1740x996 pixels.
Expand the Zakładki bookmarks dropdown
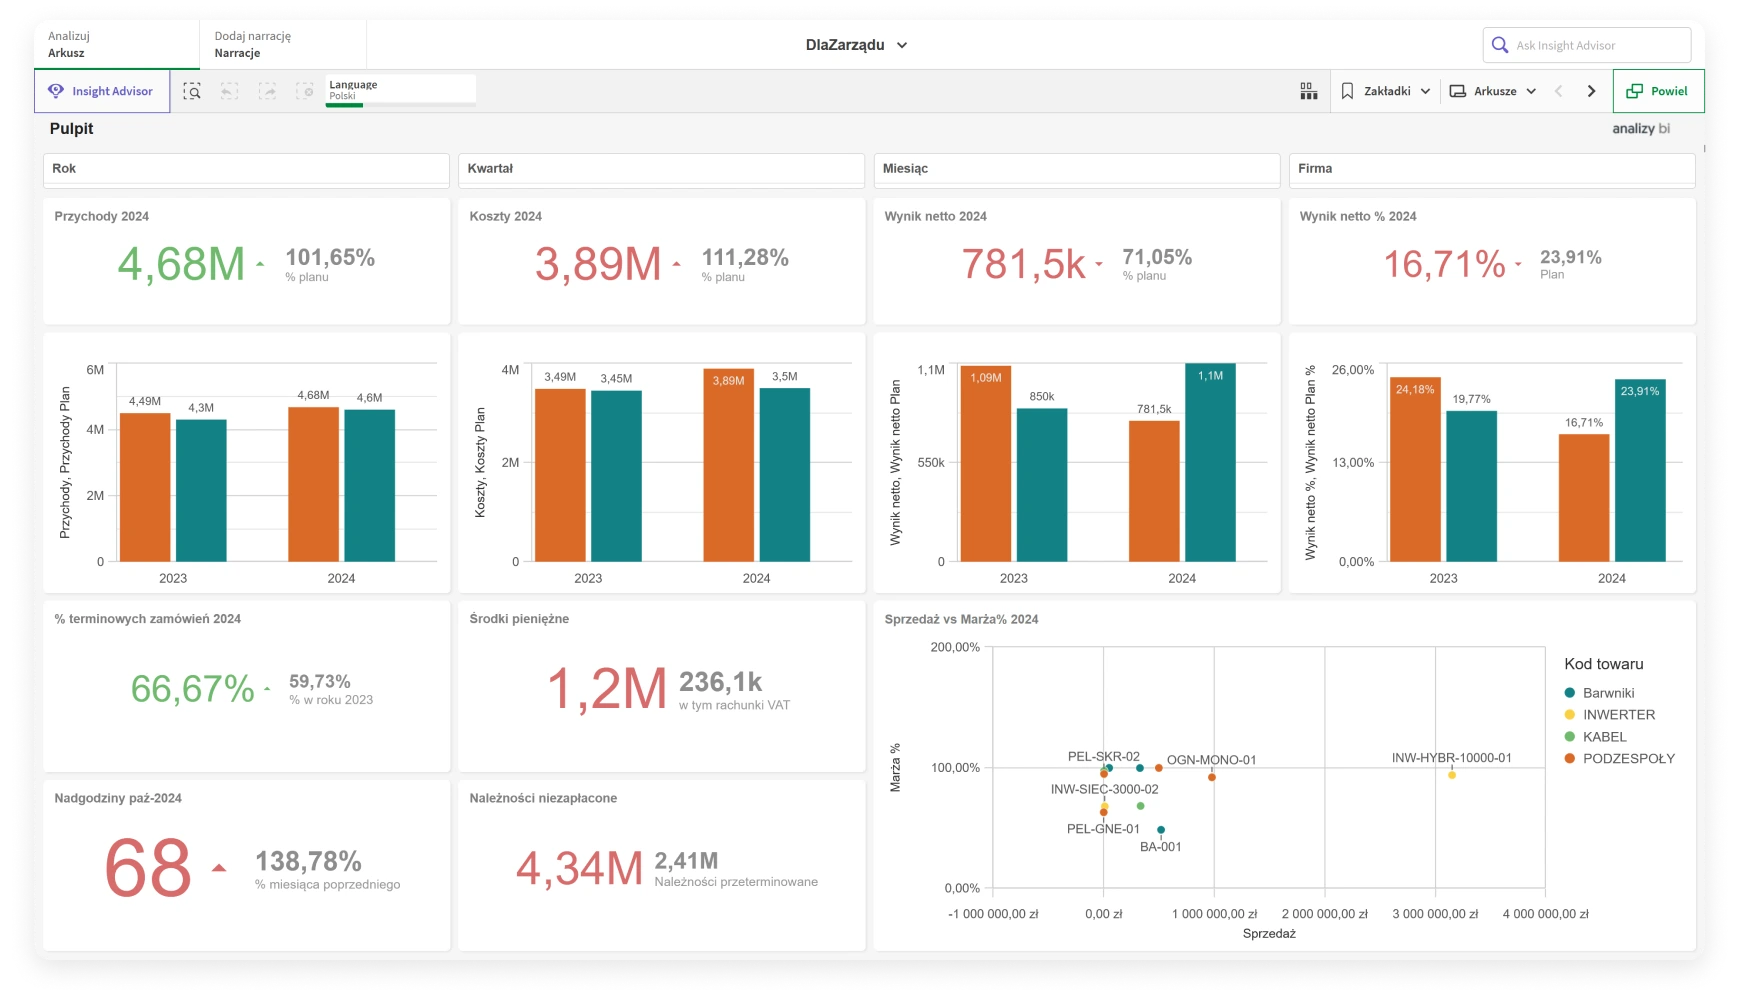coord(1385,91)
